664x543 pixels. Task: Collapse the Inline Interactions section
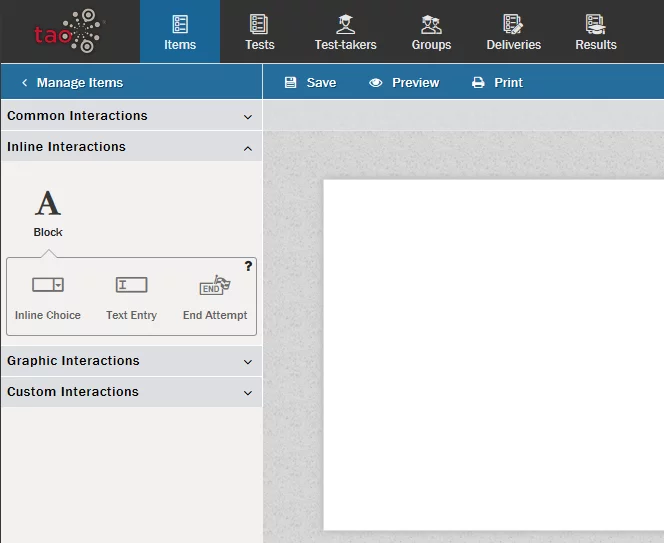(130, 147)
